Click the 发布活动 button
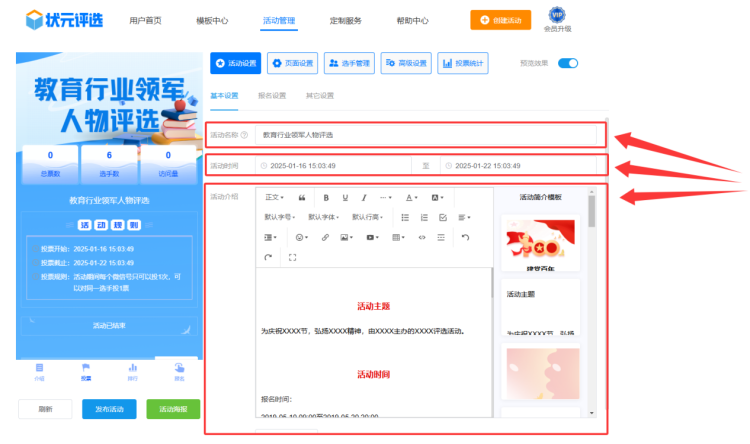This screenshot has width=750, height=444. (109, 409)
